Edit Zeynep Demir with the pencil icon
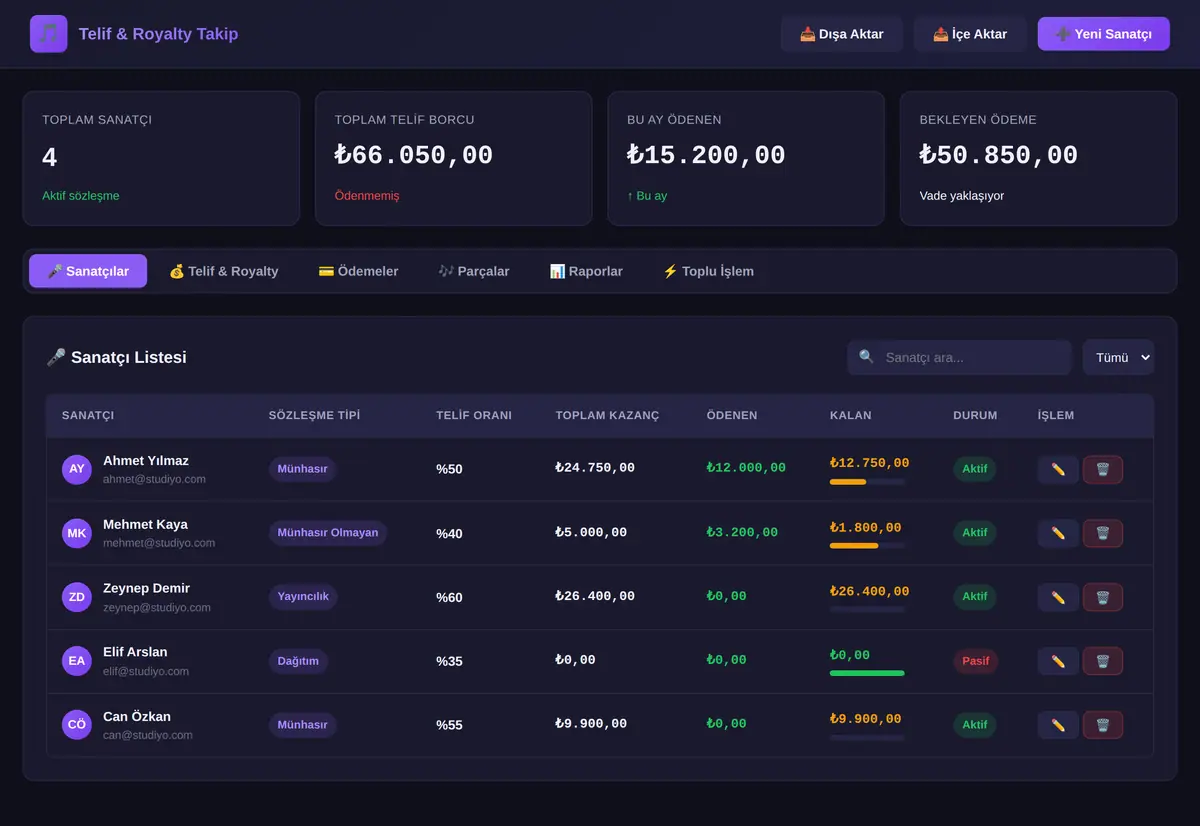This screenshot has width=1200, height=826. pyautogui.click(x=1058, y=597)
